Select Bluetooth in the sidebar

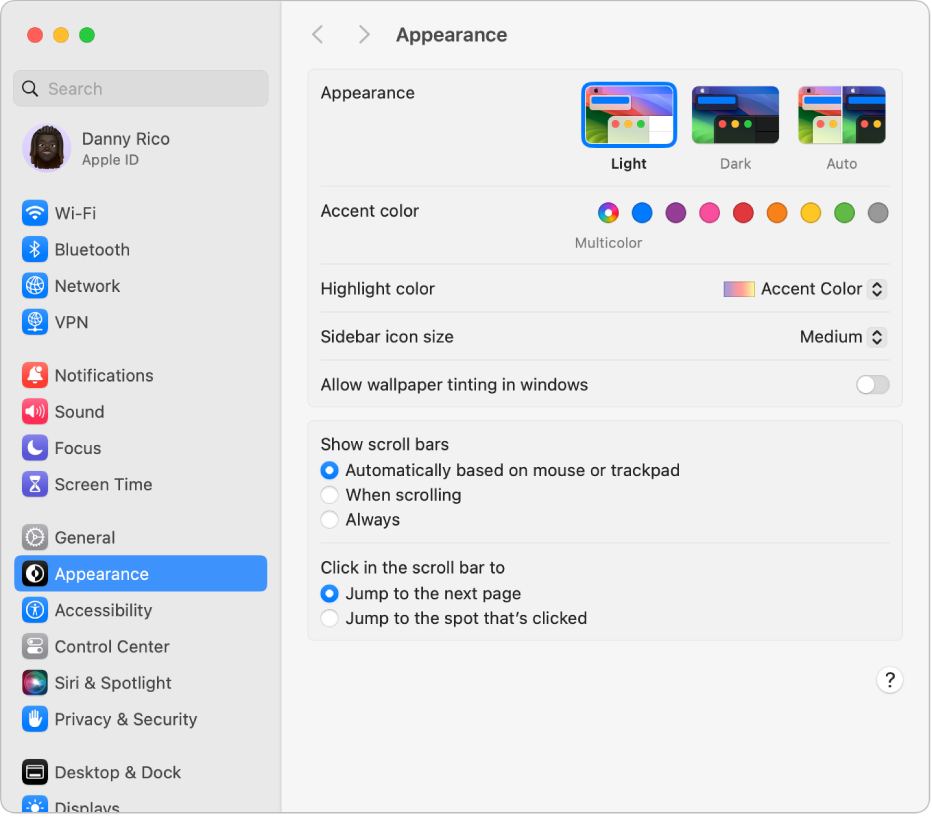click(x=90, y=249)
